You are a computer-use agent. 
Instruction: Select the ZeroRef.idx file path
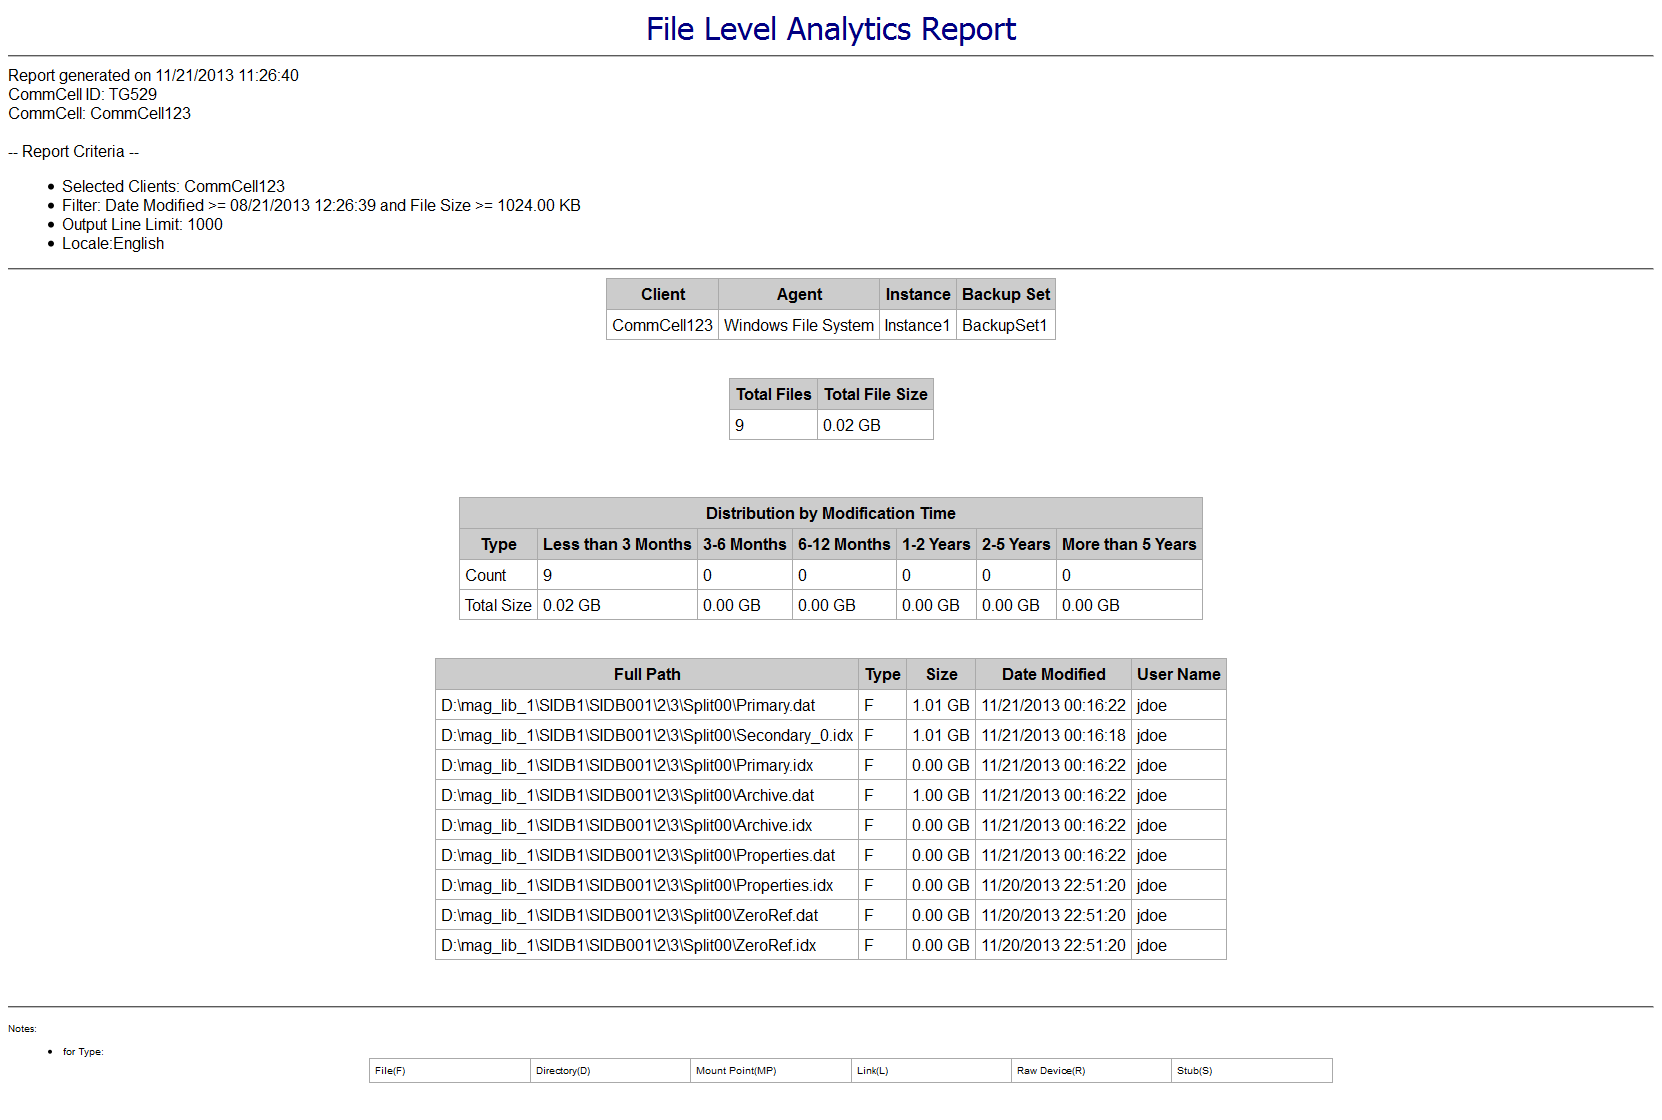[628, 945]
